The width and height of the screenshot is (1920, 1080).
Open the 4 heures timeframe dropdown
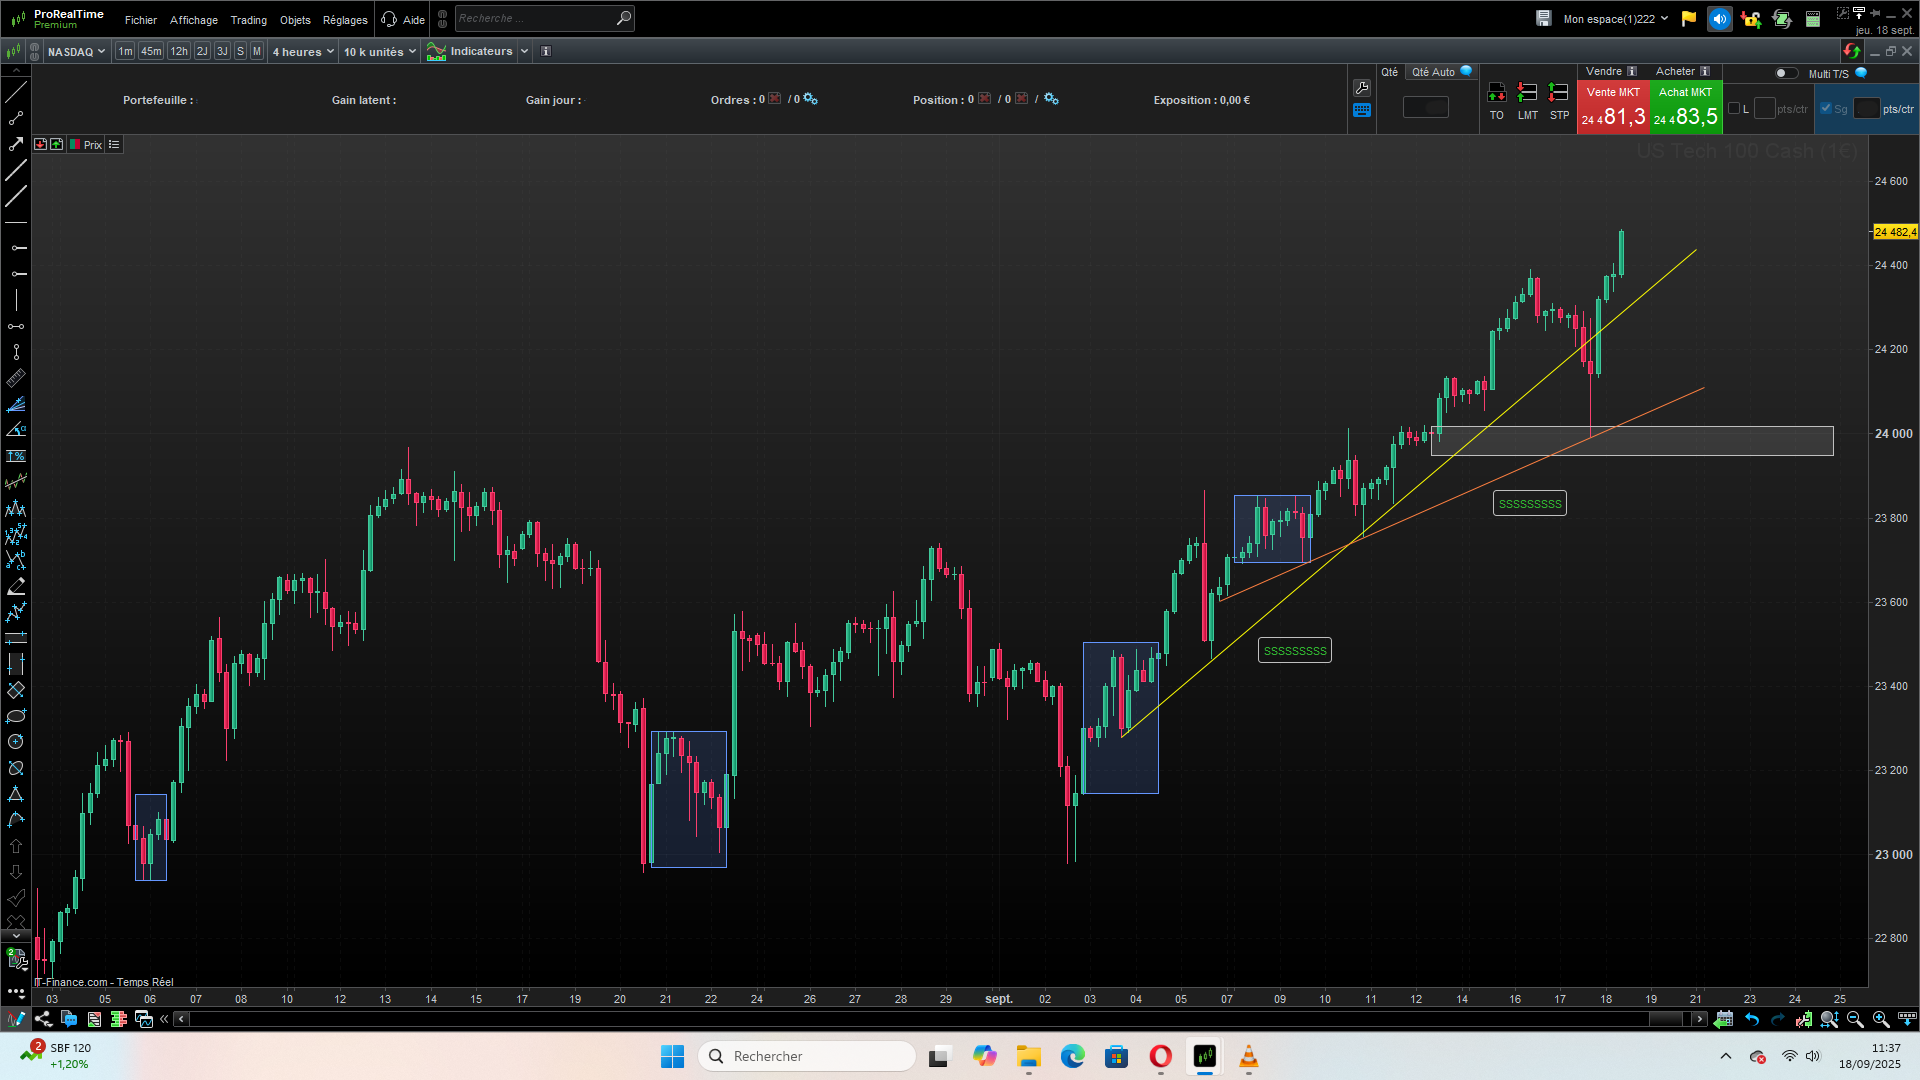[x=303, y=52]
